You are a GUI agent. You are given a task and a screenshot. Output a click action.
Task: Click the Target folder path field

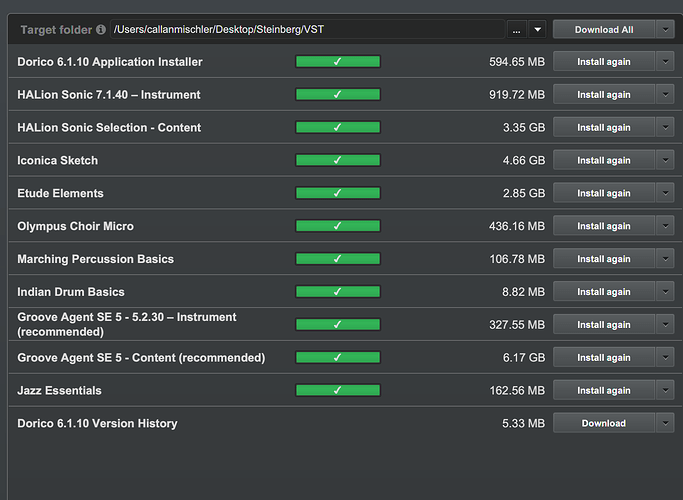(x=307, y=30)
